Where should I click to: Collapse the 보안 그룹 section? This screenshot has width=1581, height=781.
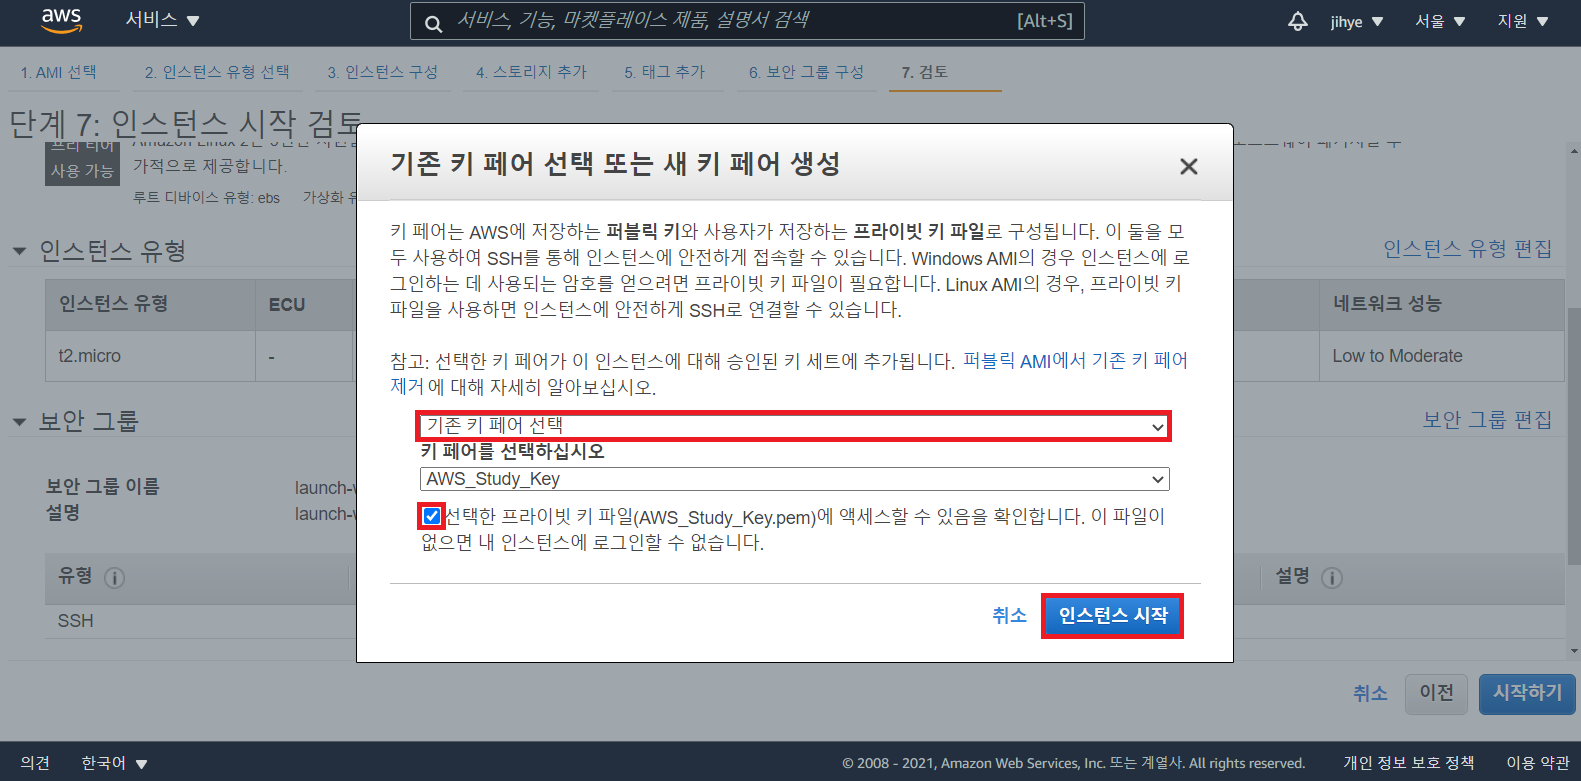coord(19,422)
